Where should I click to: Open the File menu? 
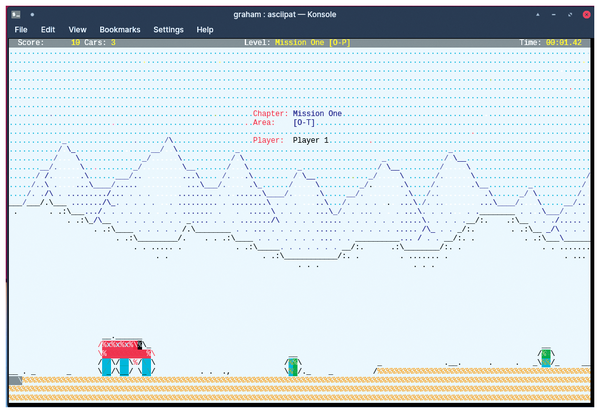click(21, 29)
